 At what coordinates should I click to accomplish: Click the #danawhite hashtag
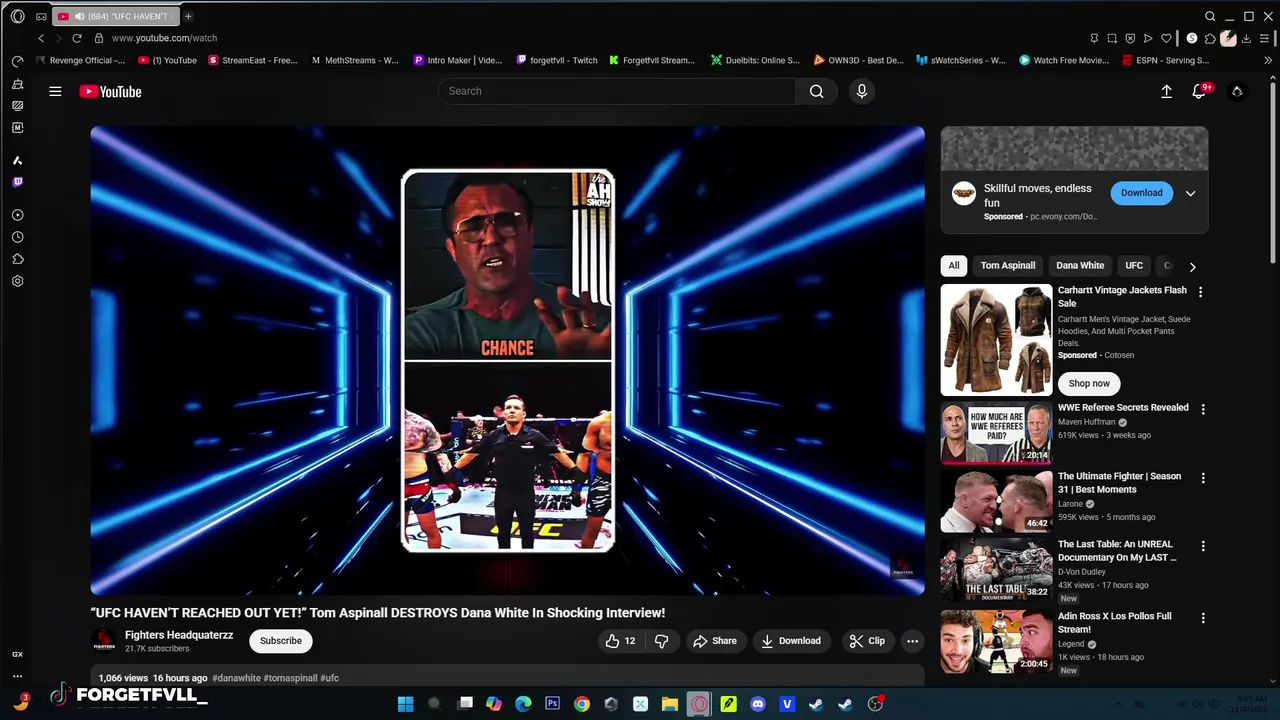236,678
